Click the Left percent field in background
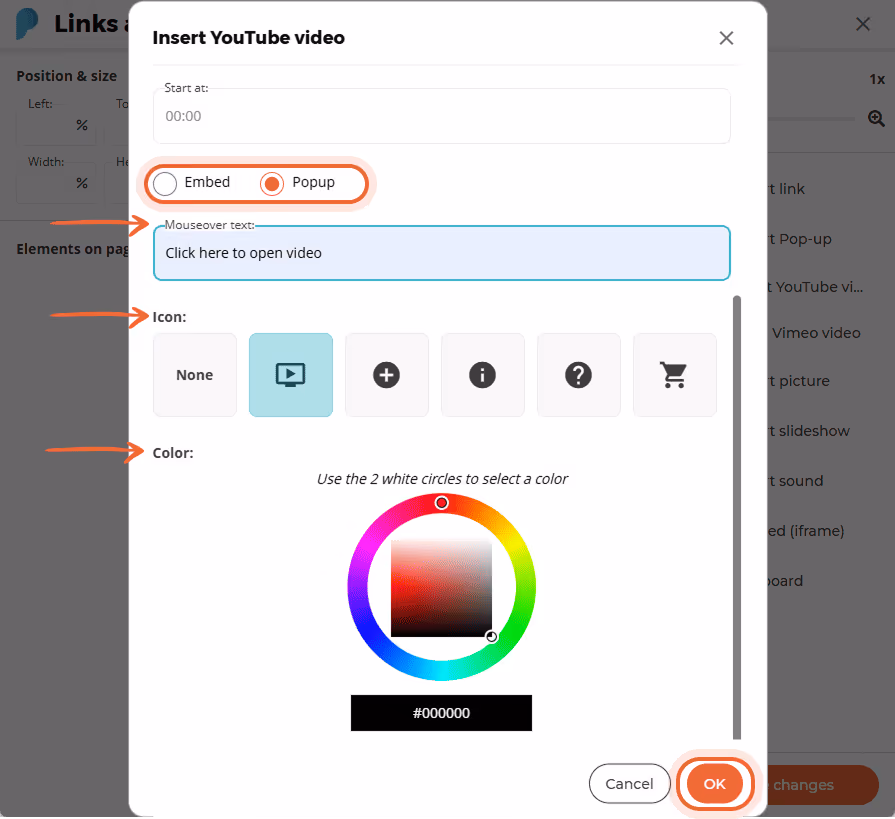The image size is (895, 819). tap(56, 126)
